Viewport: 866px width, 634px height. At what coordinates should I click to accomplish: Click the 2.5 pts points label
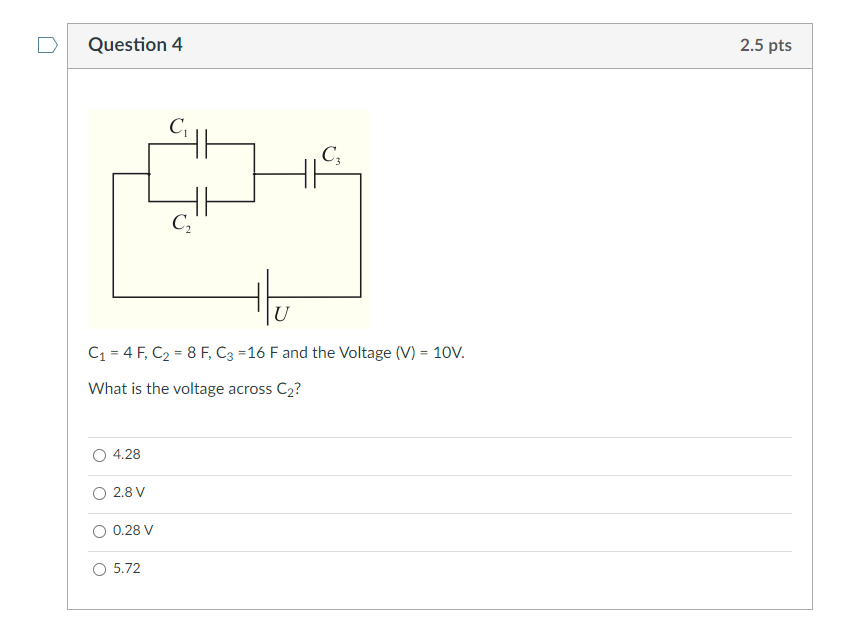click(x=767, y=44)
